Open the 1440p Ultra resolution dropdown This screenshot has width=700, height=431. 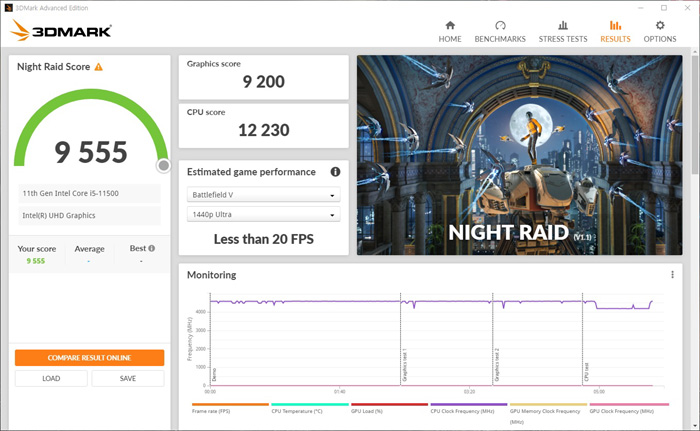(x=263, y=214)
